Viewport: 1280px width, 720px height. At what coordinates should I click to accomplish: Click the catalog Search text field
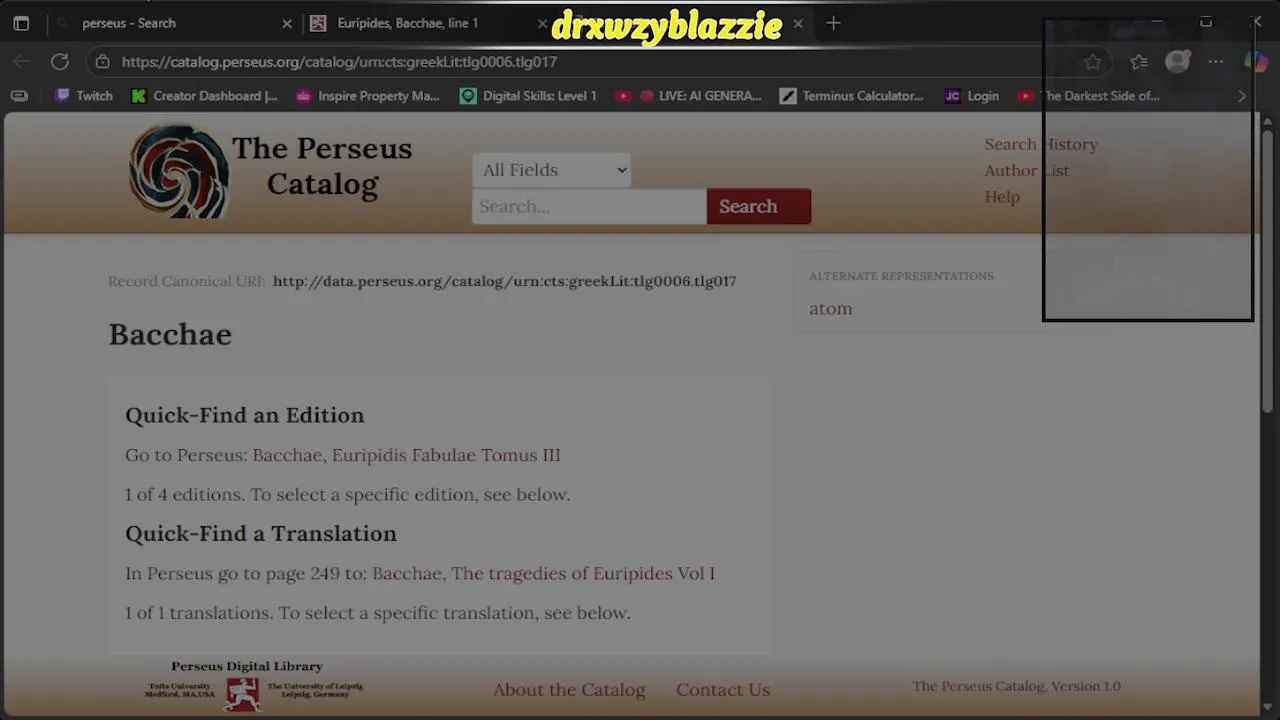(589, 206)
